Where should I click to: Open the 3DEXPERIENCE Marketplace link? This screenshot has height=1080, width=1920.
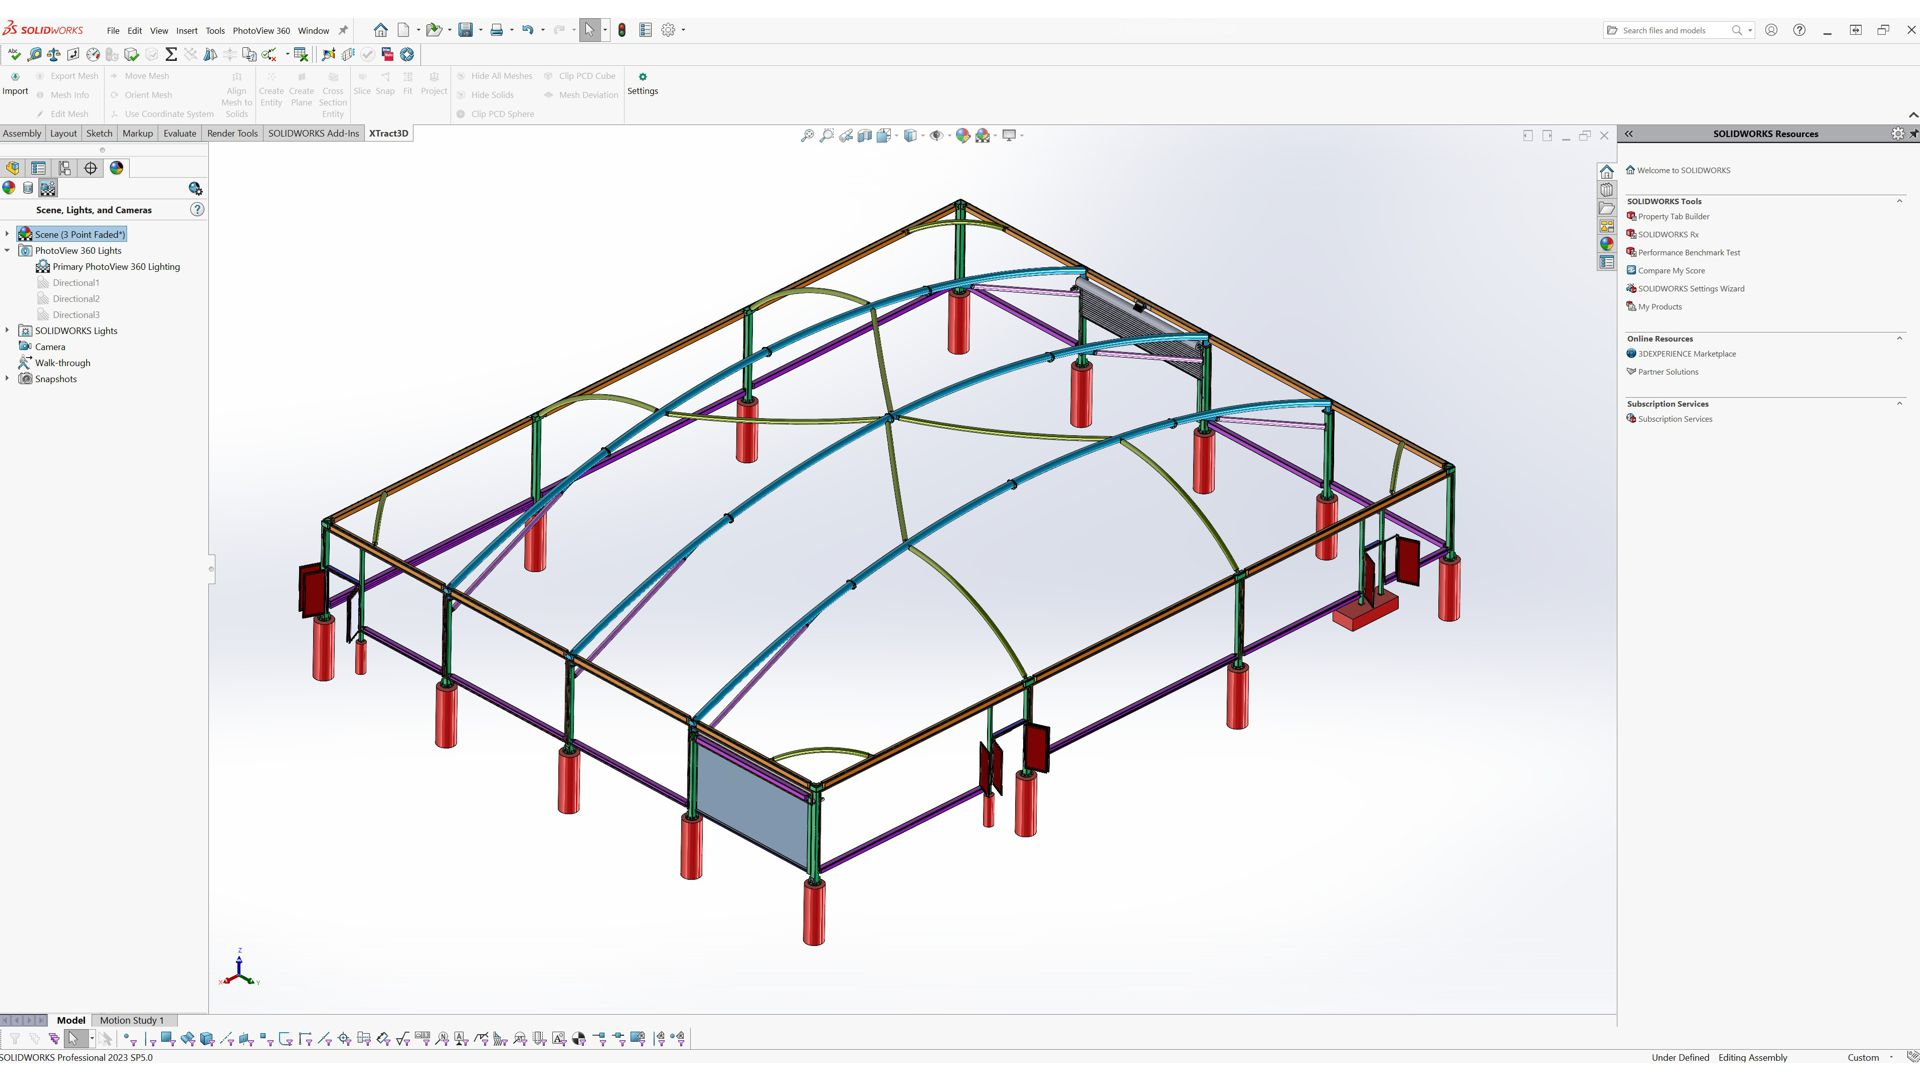(x=1687, y=353)
